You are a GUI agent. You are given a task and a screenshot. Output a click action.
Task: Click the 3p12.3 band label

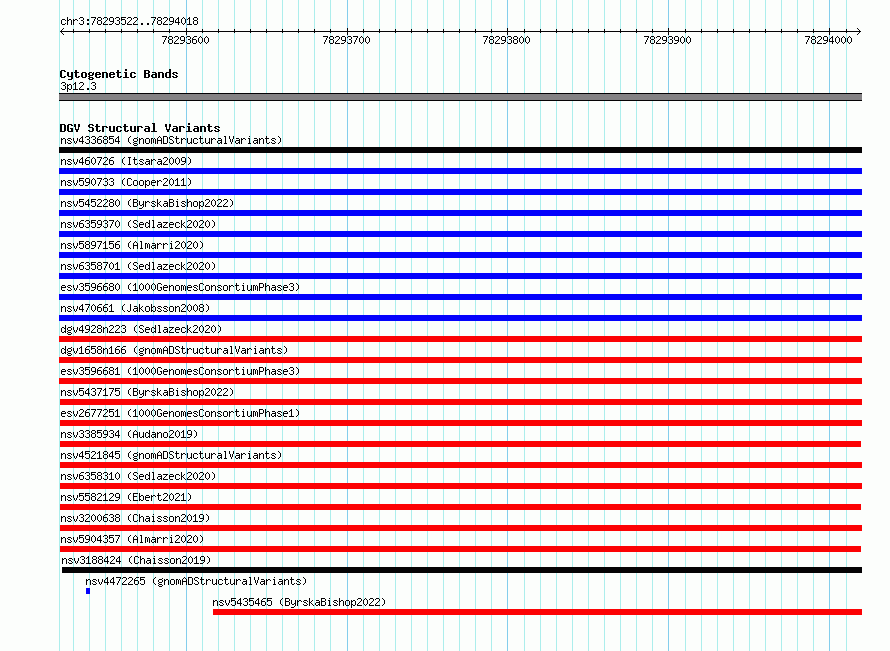coord(78,86)
